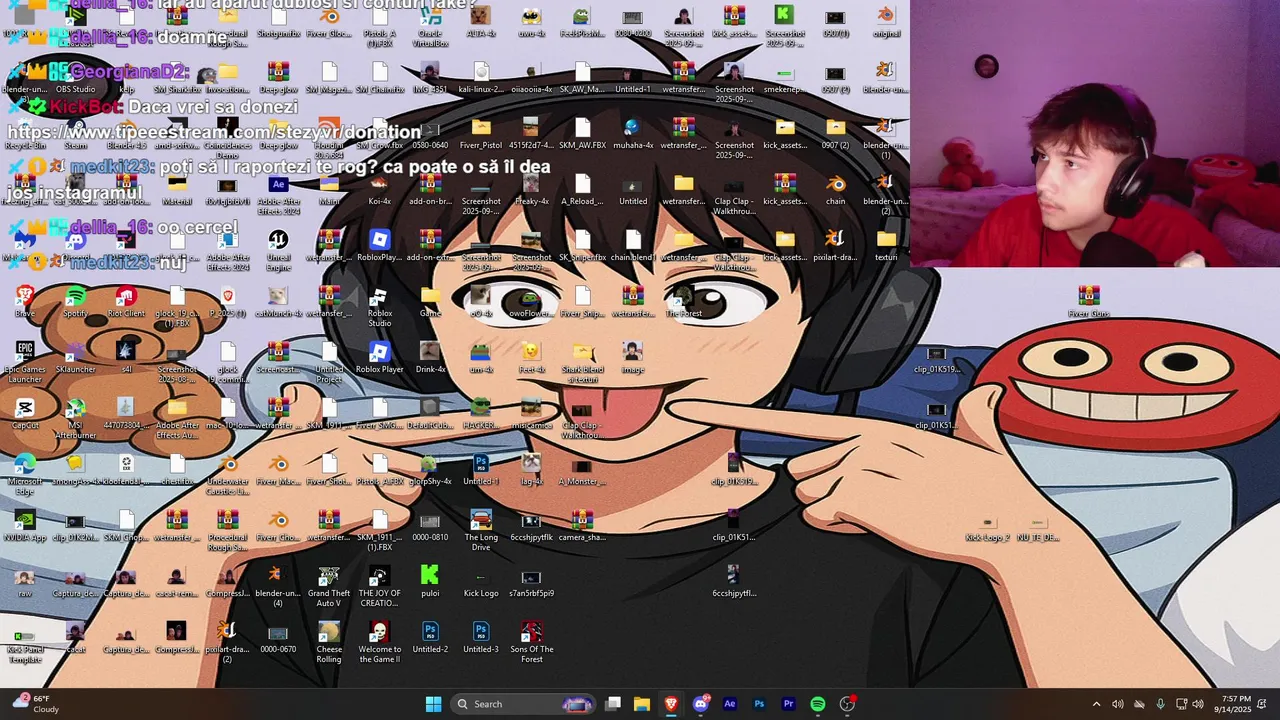
Task: Select the Fiverr Guns archive icon
Action: (1089, 301)
